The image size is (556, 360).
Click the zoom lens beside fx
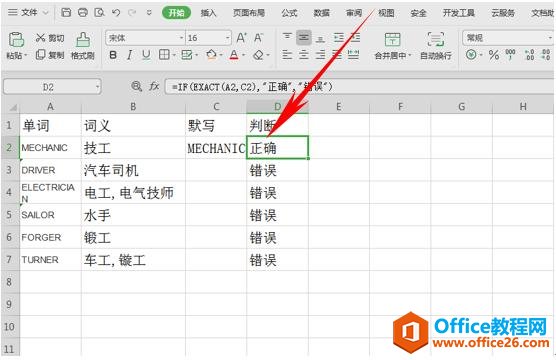tap(136, 86)
